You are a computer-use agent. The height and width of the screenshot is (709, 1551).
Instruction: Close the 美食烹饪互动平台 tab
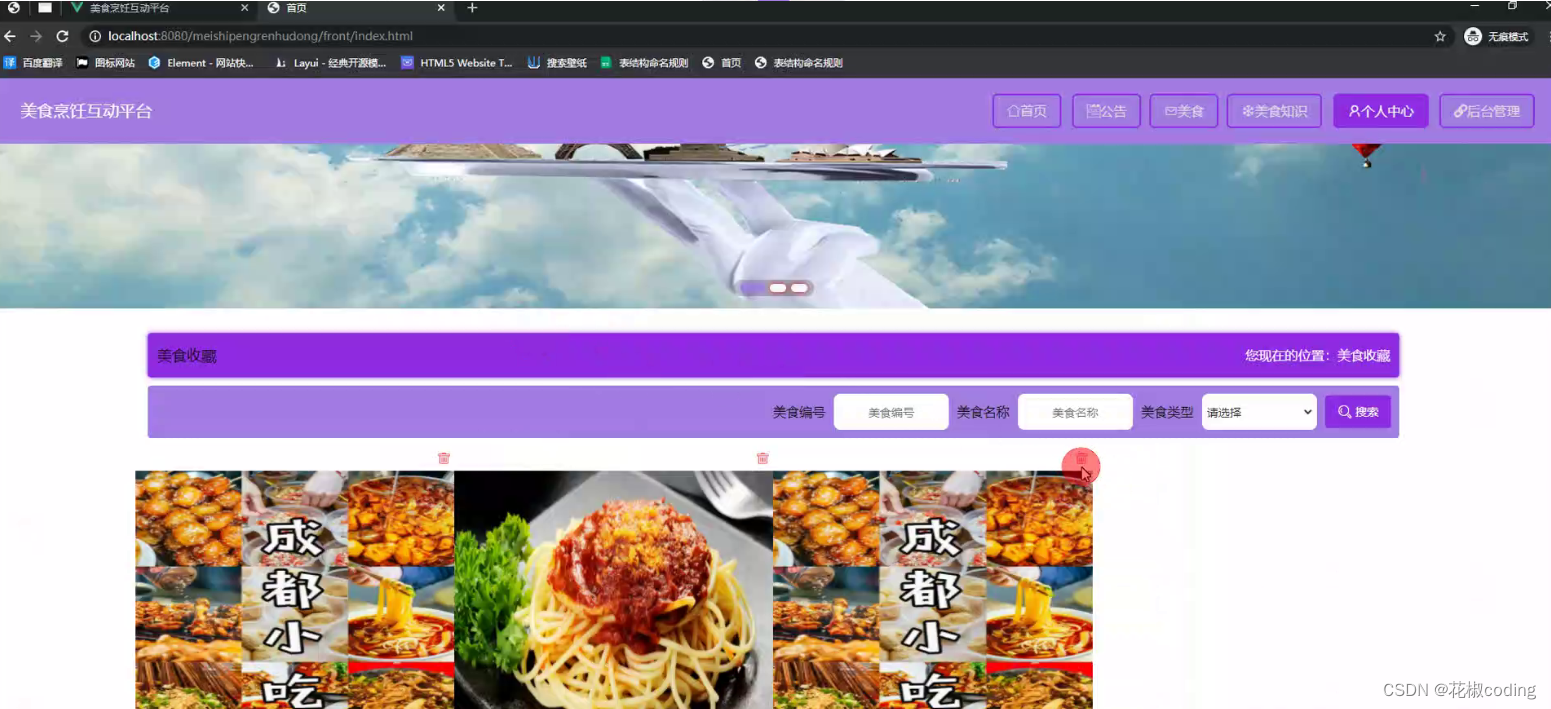pyautogui.click(x=245, y=8)
